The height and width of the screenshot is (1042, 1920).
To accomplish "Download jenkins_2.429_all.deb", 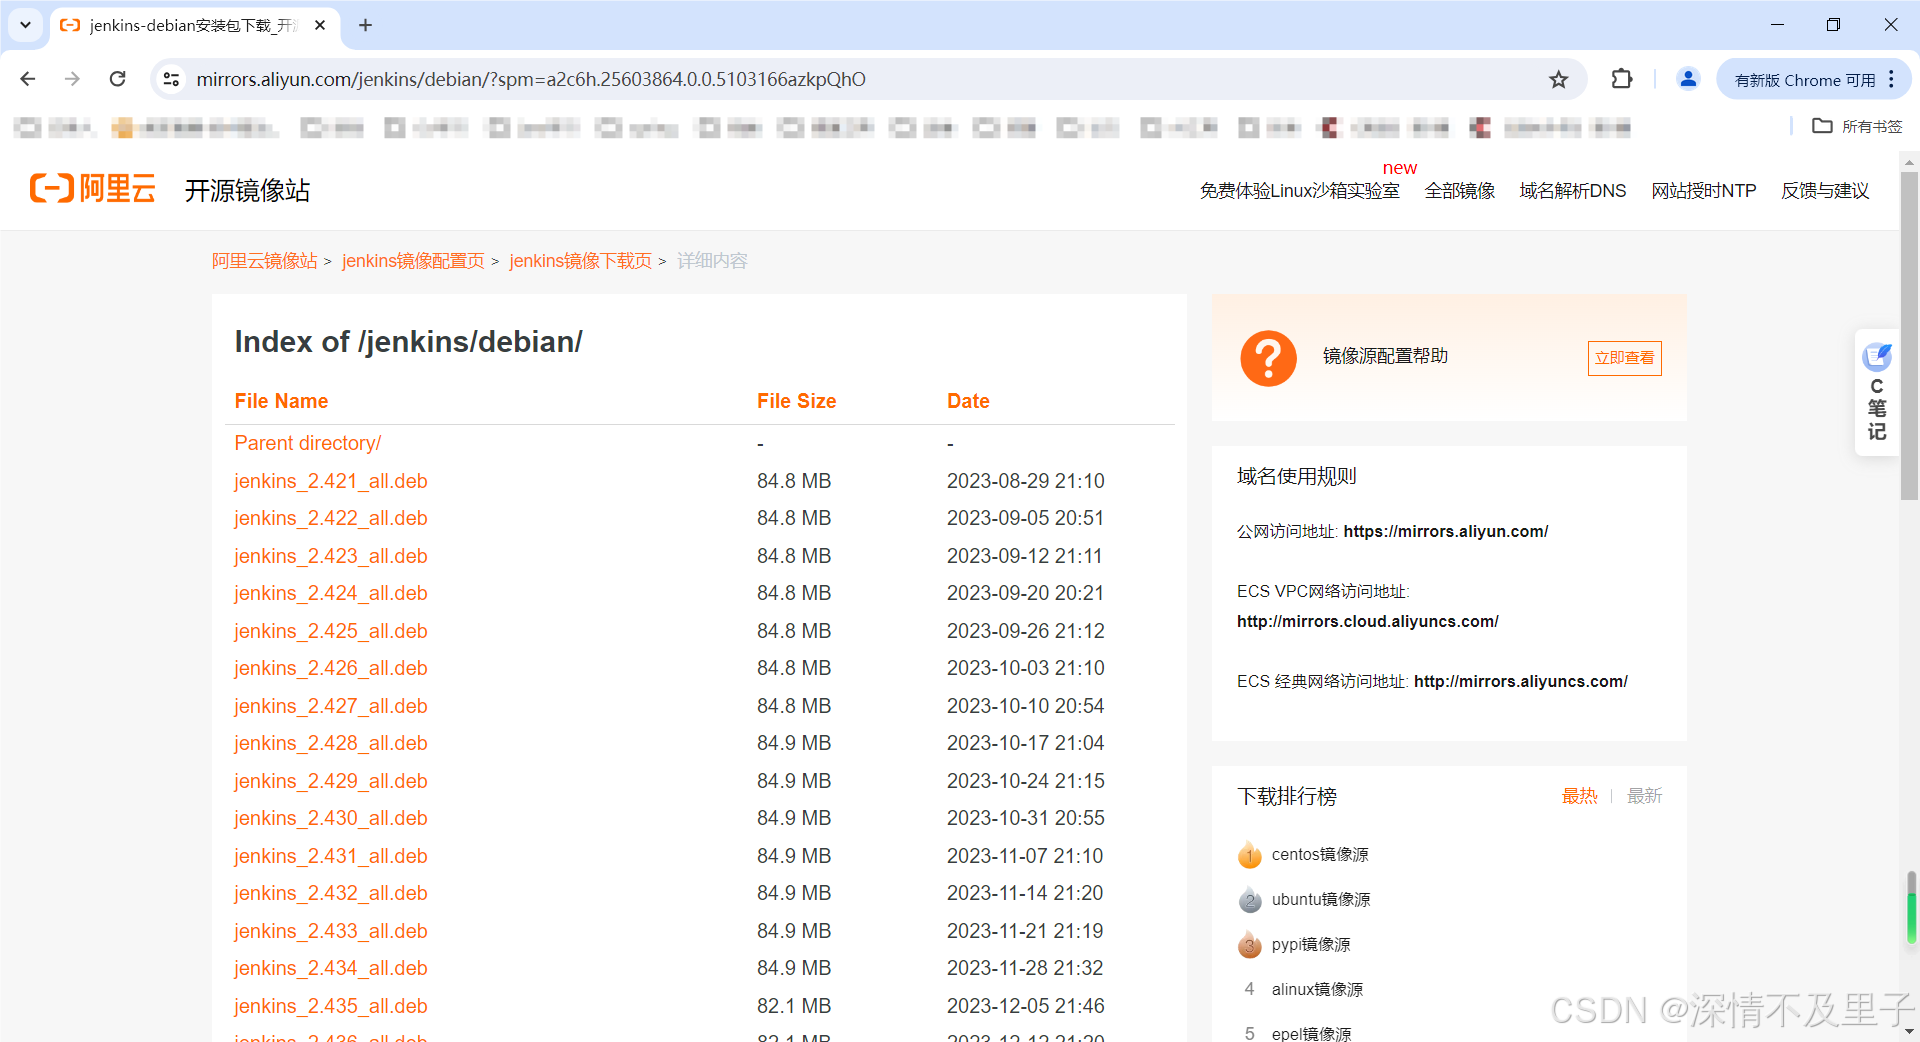I will tap(331, 781).
